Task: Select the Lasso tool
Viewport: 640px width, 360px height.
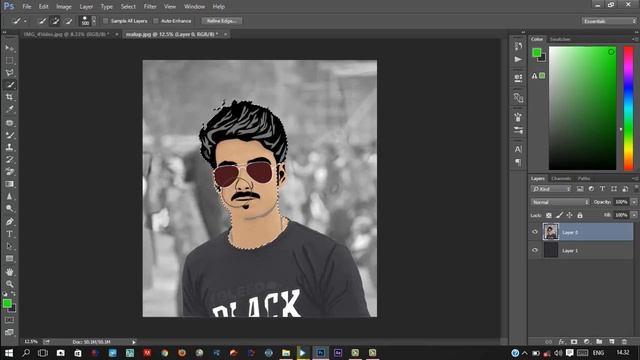Action: click(9, 73)
